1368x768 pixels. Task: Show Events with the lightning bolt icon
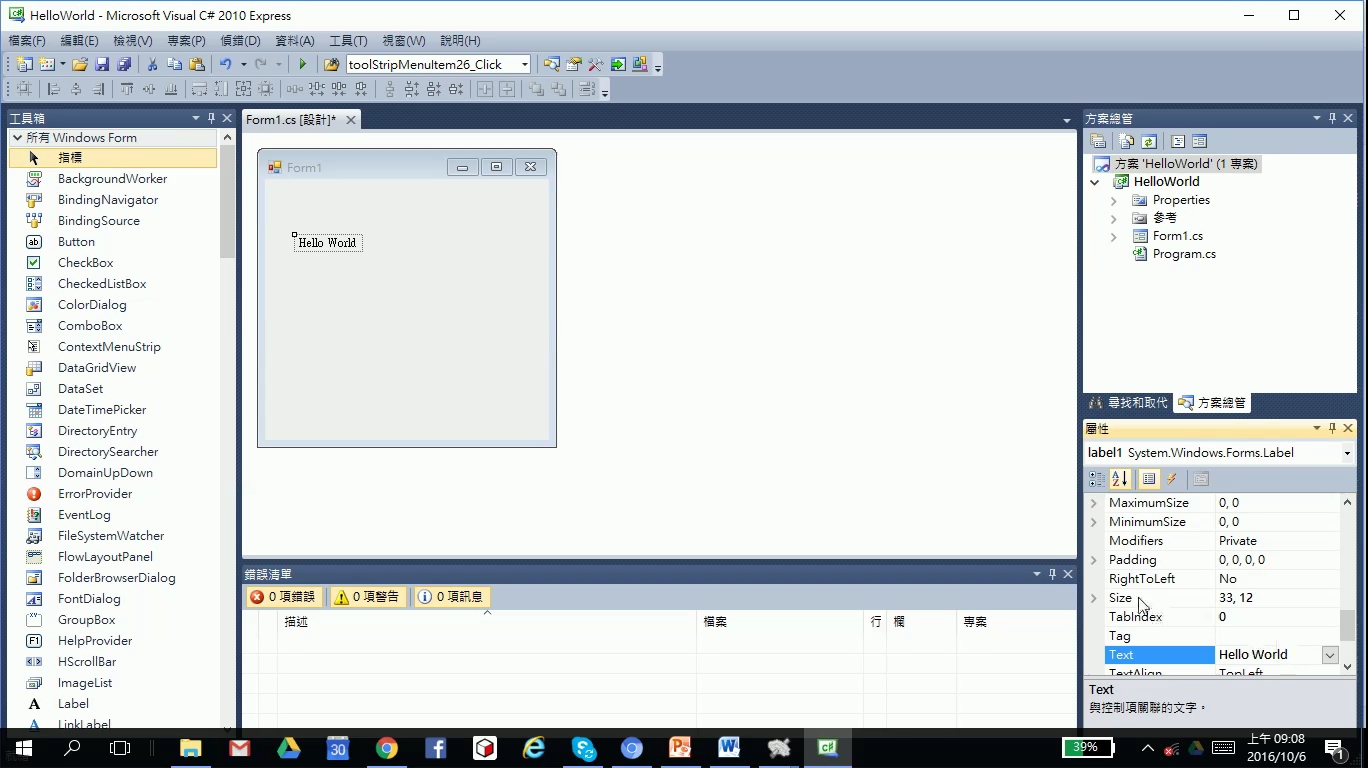coord(1172,479)
